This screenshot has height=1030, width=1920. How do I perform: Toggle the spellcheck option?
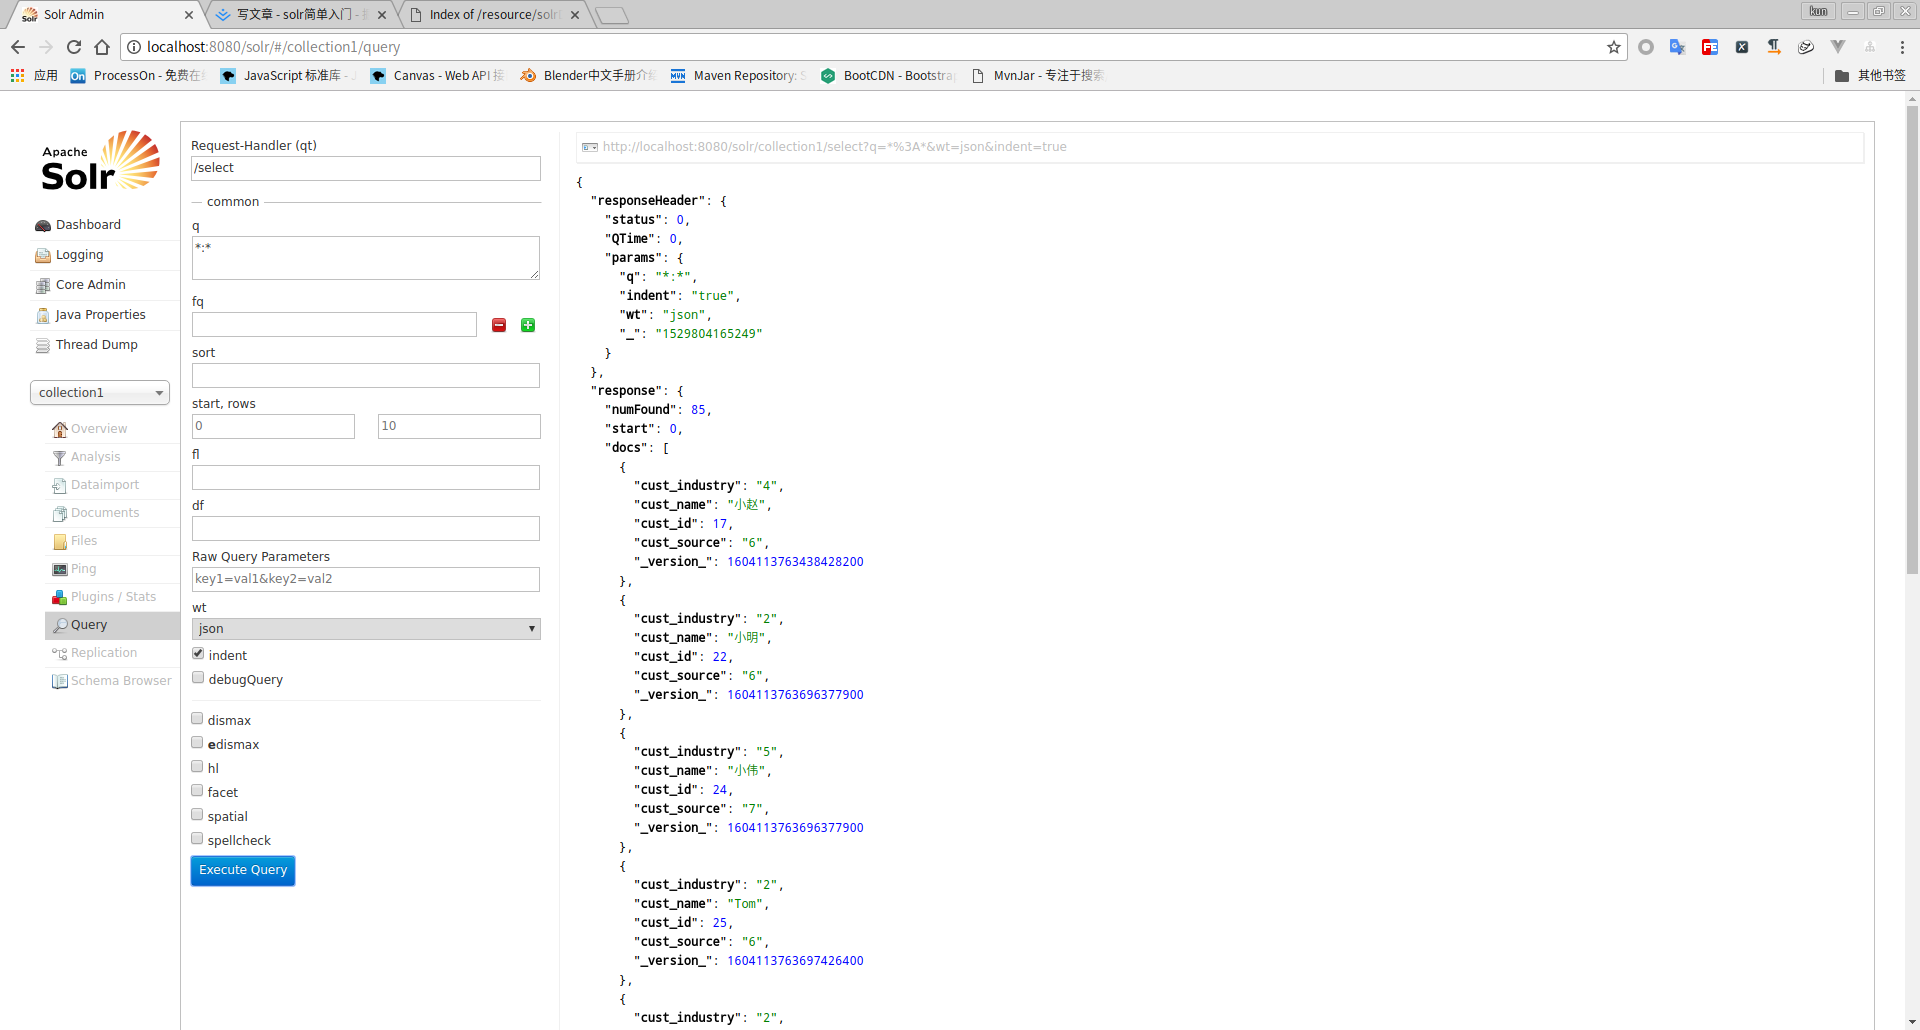pos(197,839)
